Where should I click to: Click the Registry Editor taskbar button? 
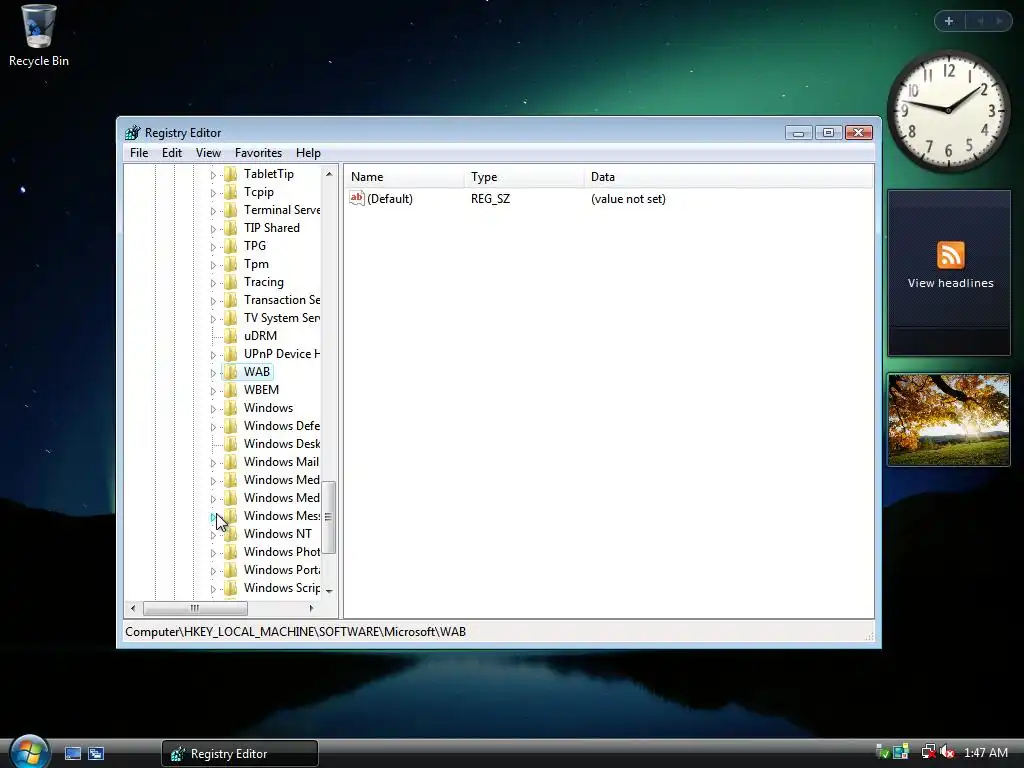click(240, 754)
